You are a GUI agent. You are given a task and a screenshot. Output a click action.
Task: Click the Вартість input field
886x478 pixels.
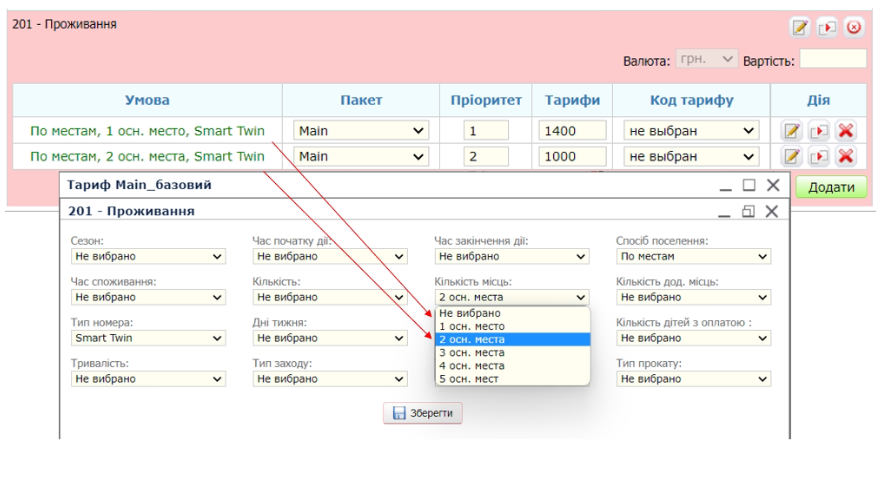tap(832, 60)
